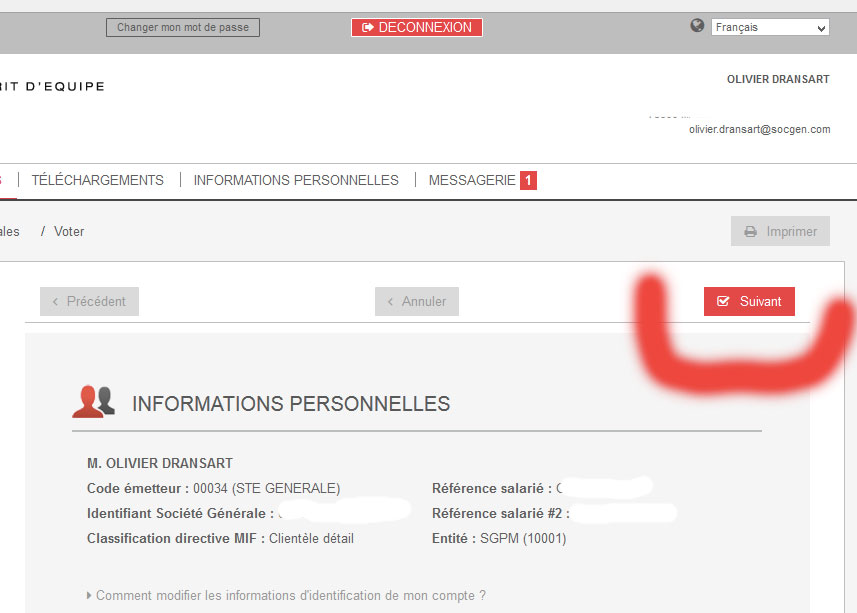Open the INFORMATIONS PERSONNELLES tab
Image resolution: width=857 pixels, height=613 pixels.
point(296,181)
